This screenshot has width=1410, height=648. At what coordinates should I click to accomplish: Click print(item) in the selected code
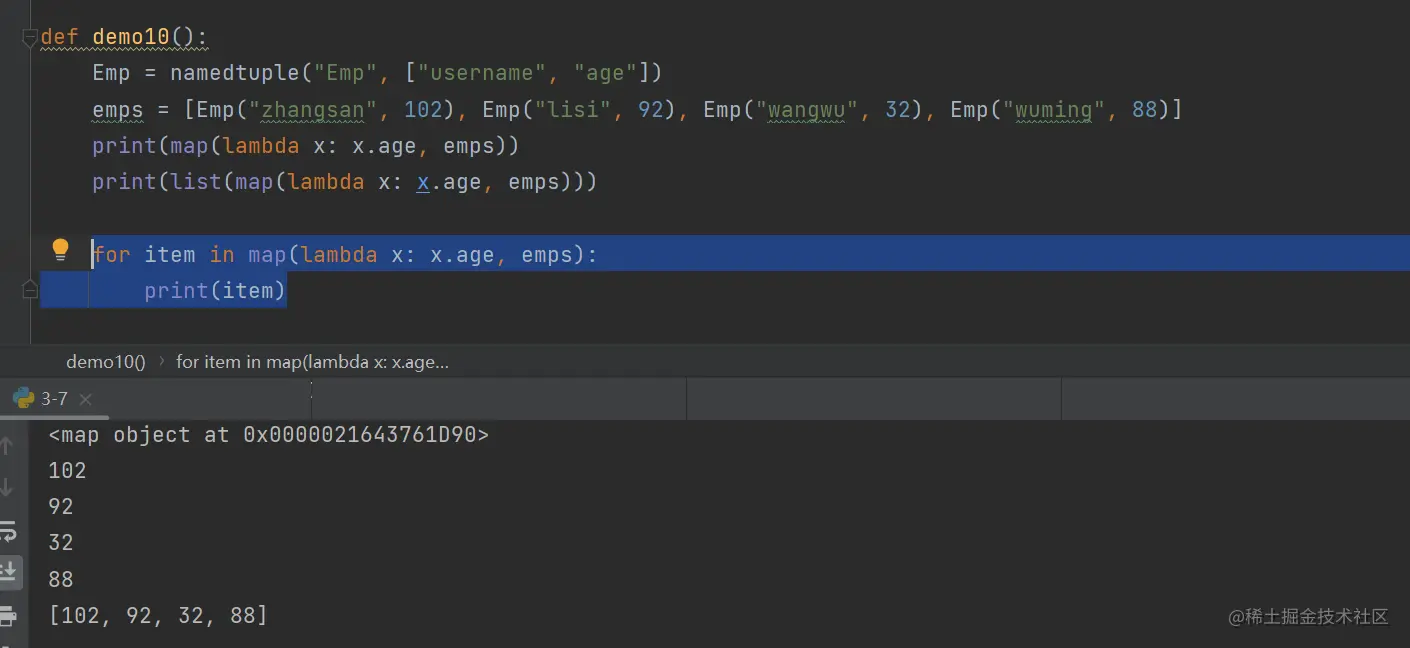pyautogui.click(x=215, y=291)
